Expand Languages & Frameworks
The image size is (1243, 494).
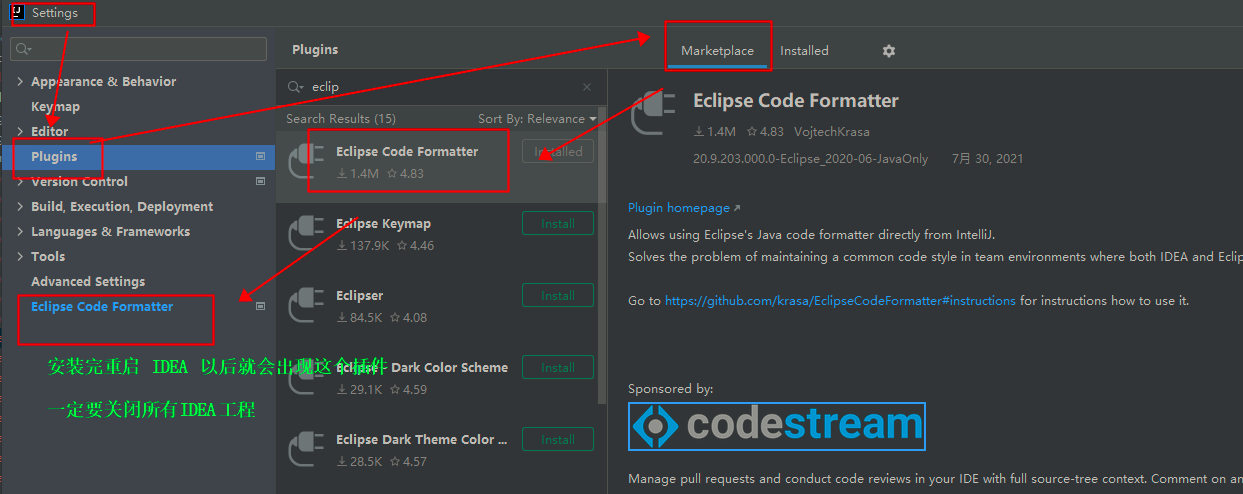tap(20, 231)
